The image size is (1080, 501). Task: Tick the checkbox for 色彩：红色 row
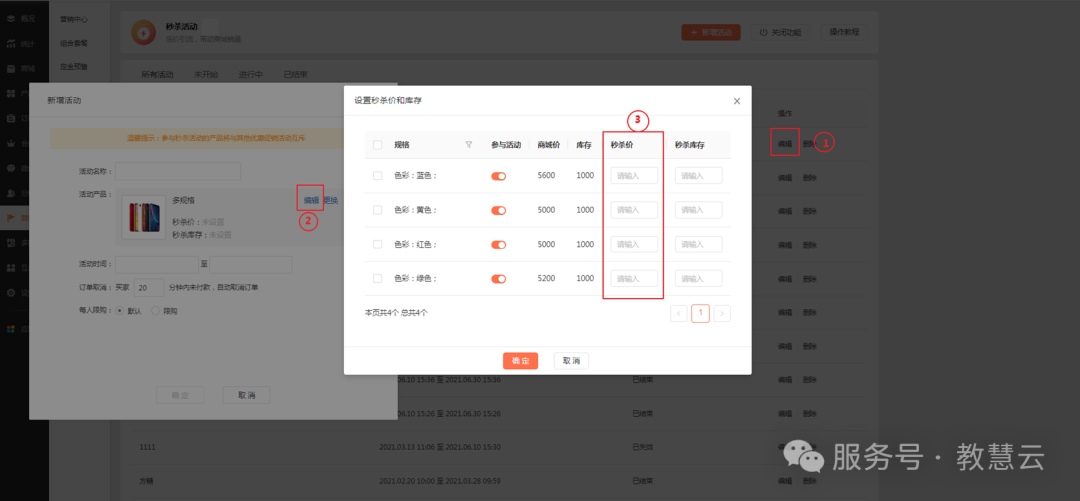click(377, 244)
